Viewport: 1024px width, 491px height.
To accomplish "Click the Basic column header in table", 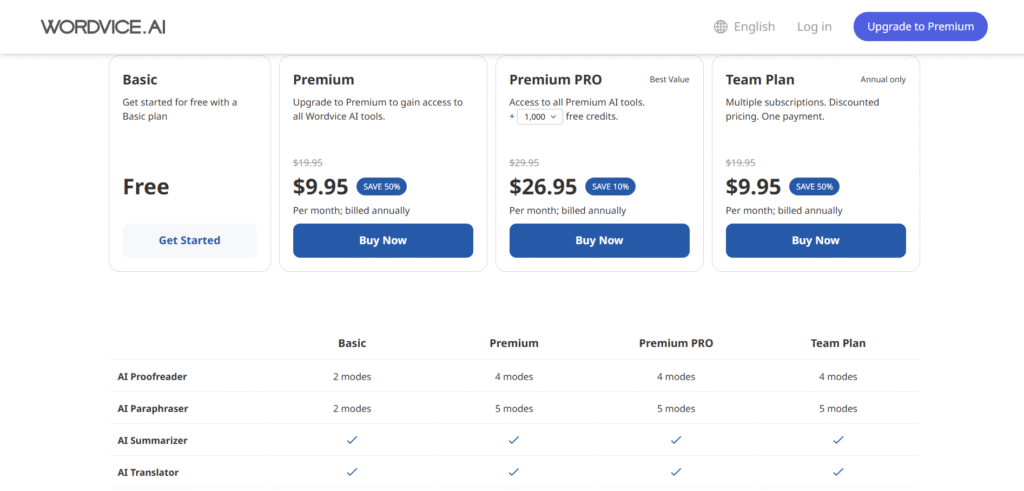I will tap(352, 343).
